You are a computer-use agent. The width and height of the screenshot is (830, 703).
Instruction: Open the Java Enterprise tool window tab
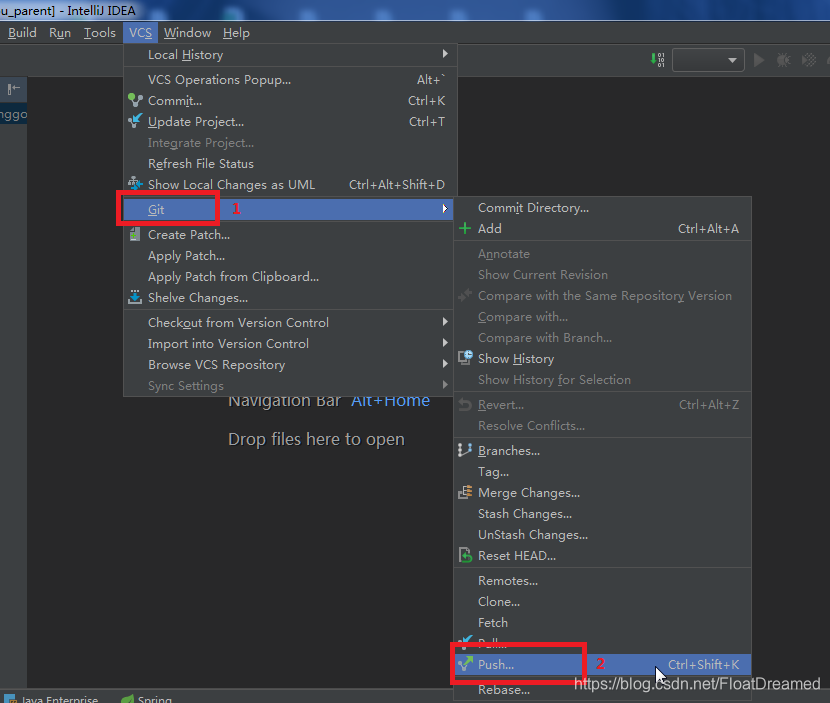coord(51,699)
